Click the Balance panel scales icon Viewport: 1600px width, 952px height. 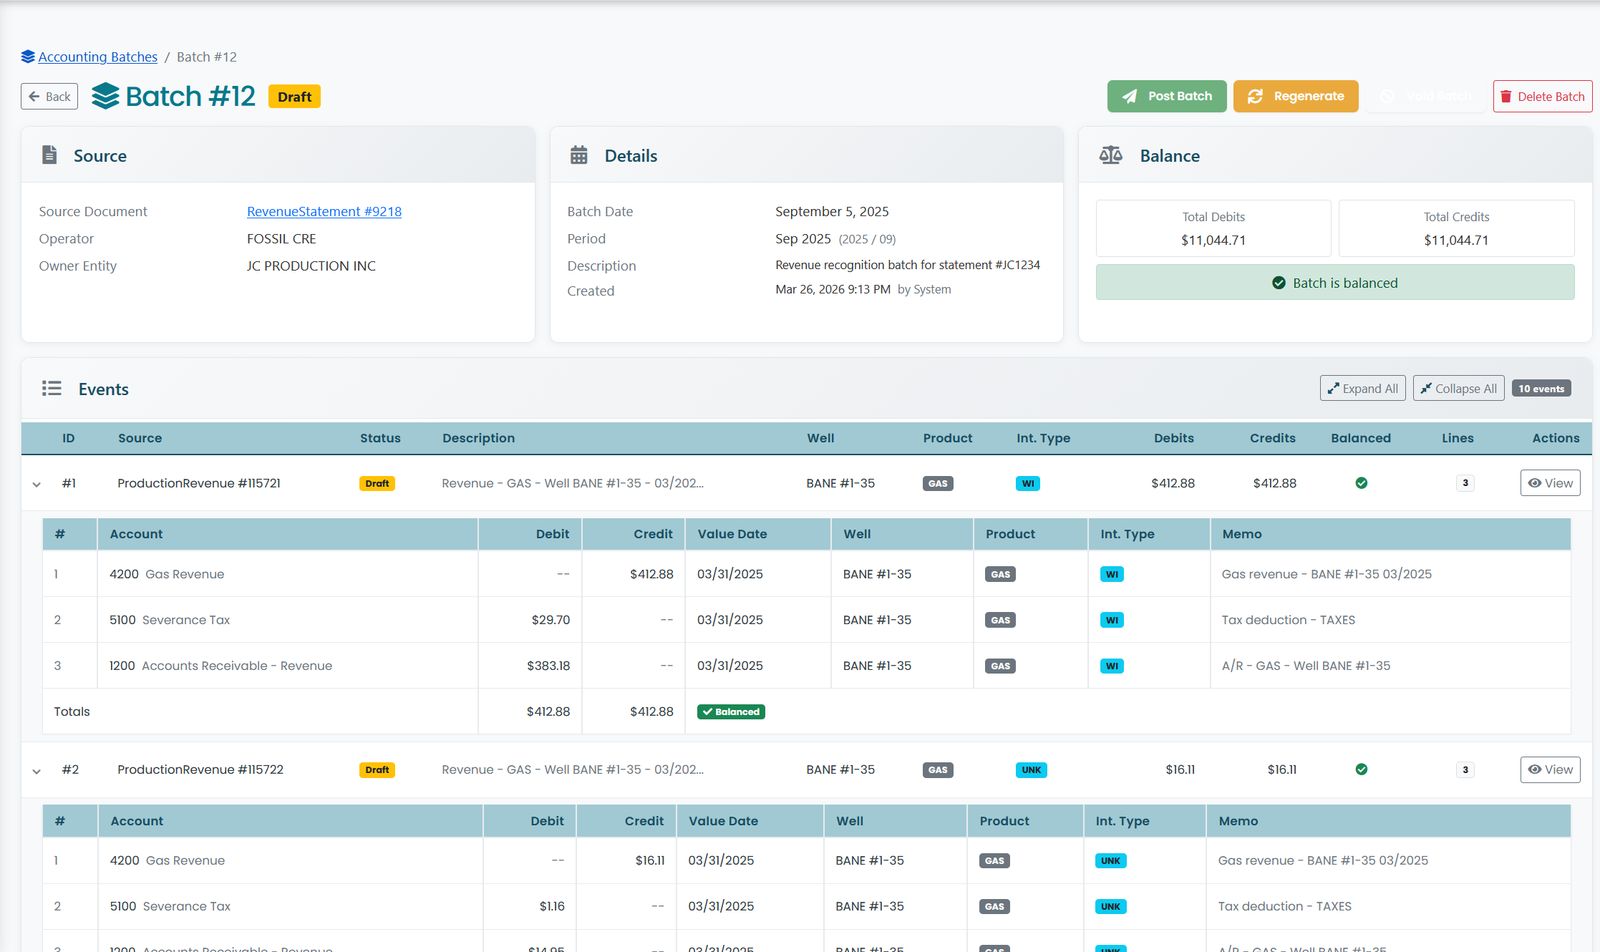[1111, 155]
